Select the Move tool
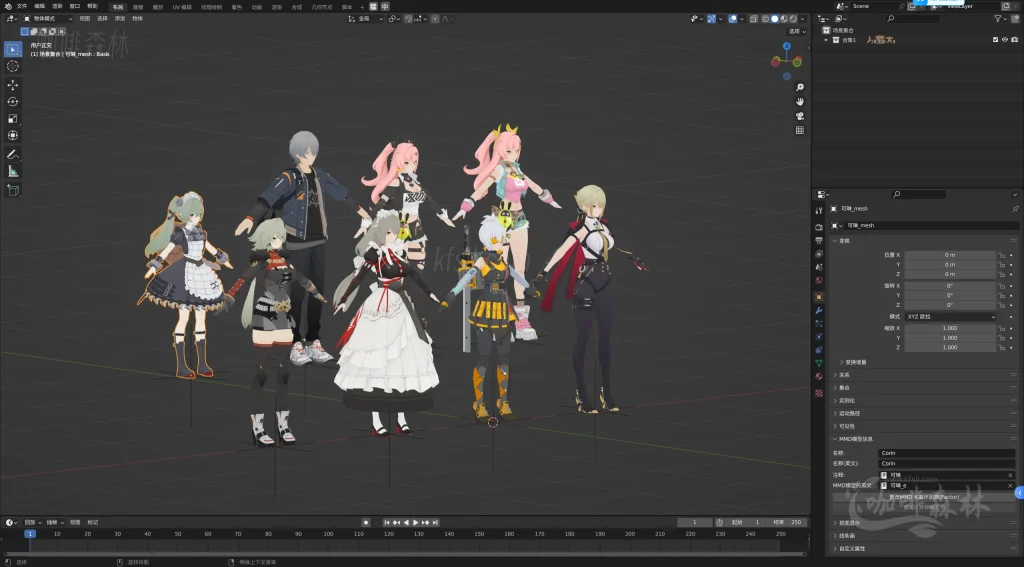This screenshot has height=567, width=1024. pyautogui.click(x=13, y=85)
